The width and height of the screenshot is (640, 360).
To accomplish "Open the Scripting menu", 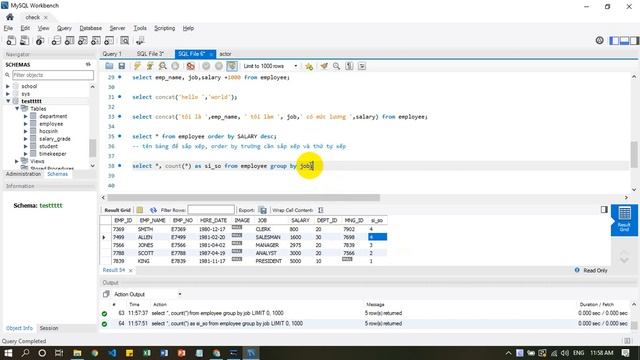I will 164,28.
